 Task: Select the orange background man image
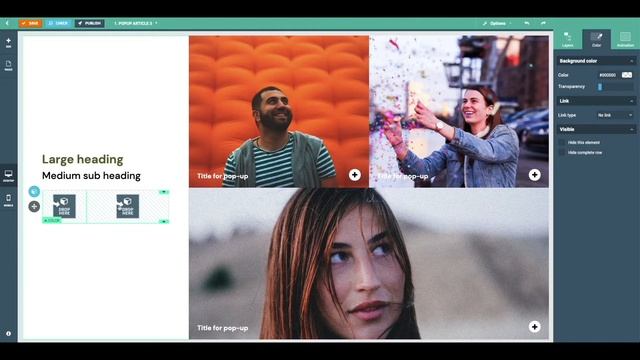(x=279, y=111)
